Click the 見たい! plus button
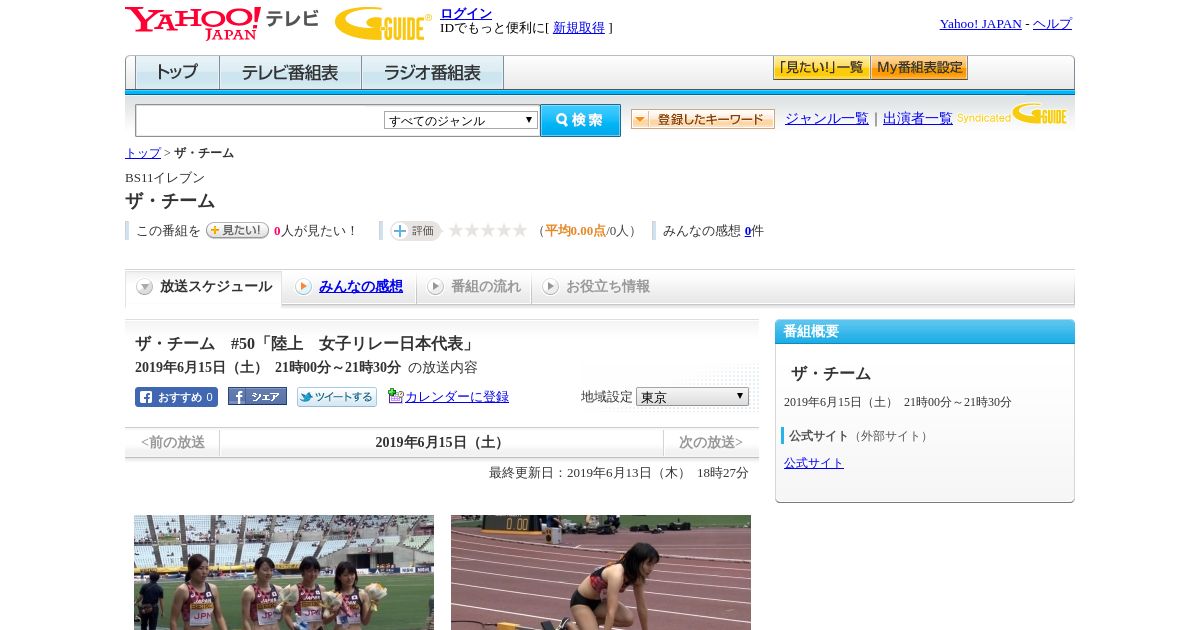Image resolution: width=1200 pixels, height=630 pixels. 237,230
